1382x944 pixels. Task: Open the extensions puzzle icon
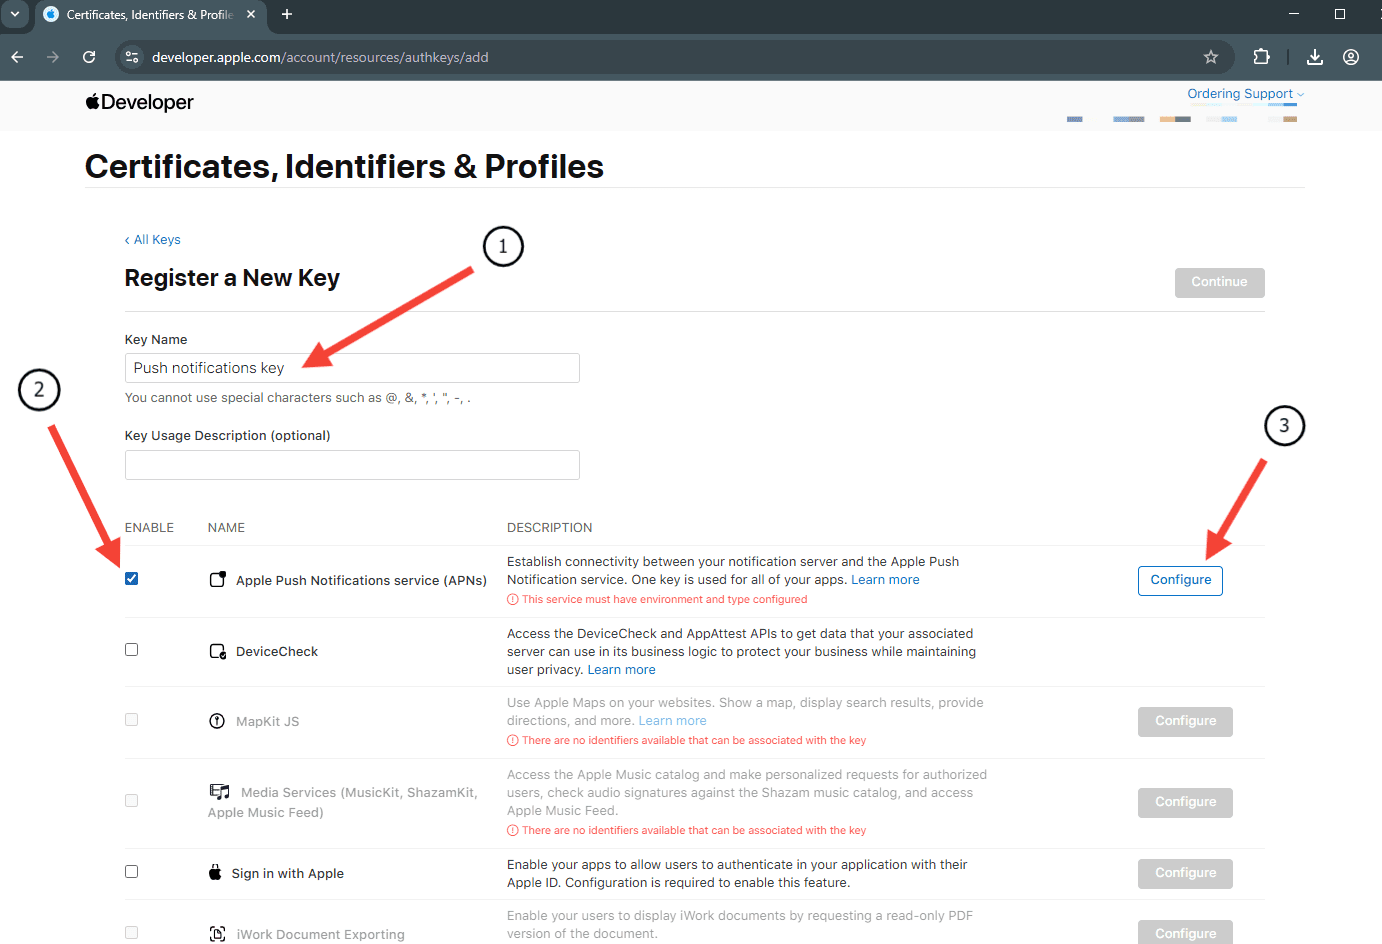(1261, 57)
